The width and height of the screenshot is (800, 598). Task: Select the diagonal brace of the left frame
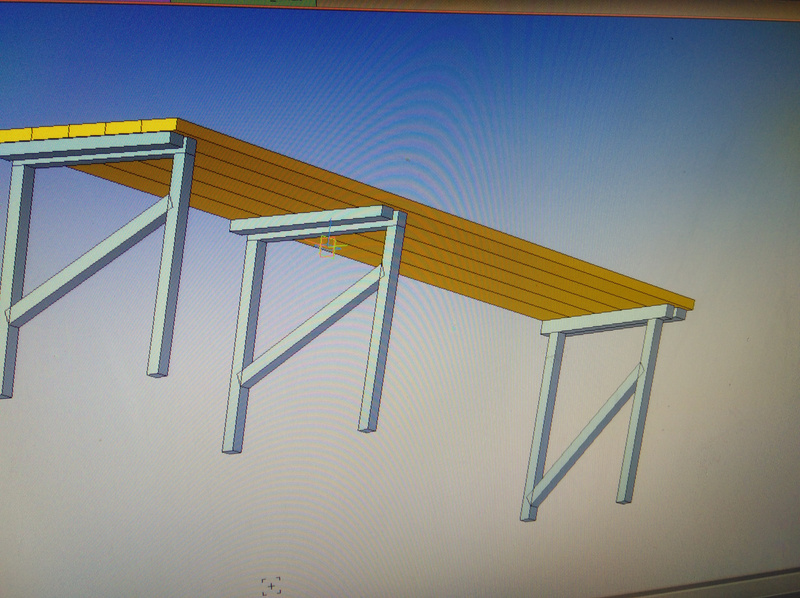pyautogui.click(x=89, y=261)
